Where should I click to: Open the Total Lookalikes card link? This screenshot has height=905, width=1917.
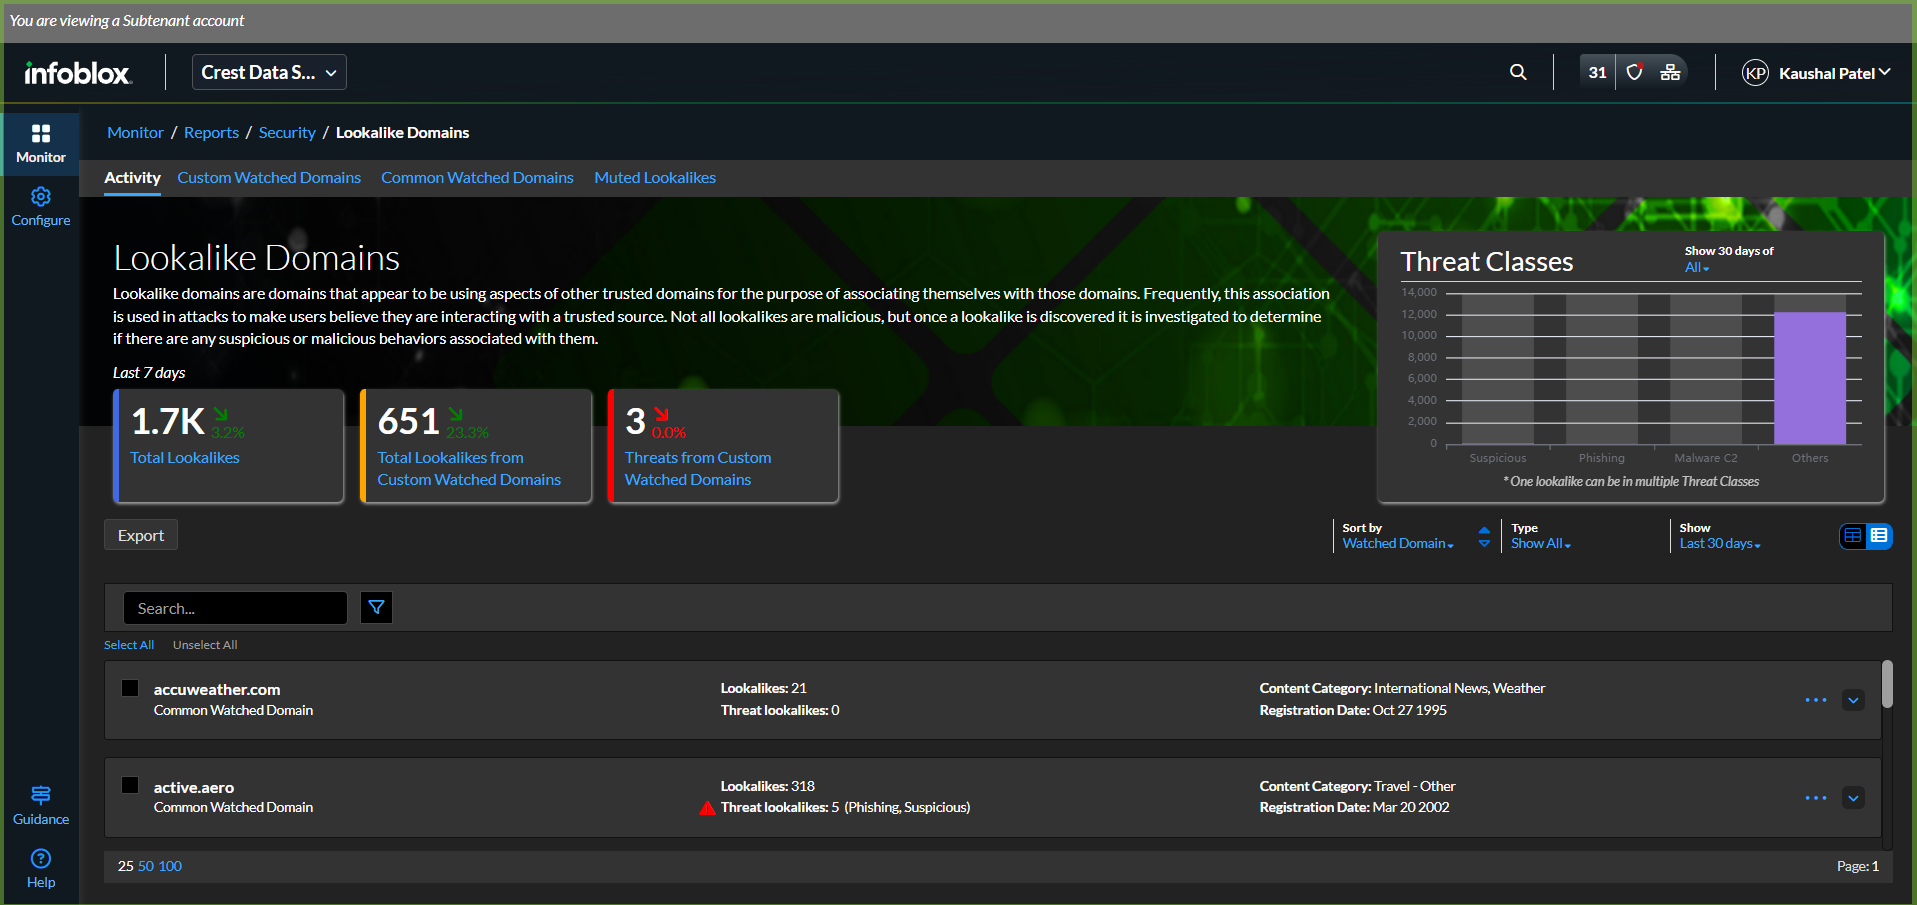[185, 458]
